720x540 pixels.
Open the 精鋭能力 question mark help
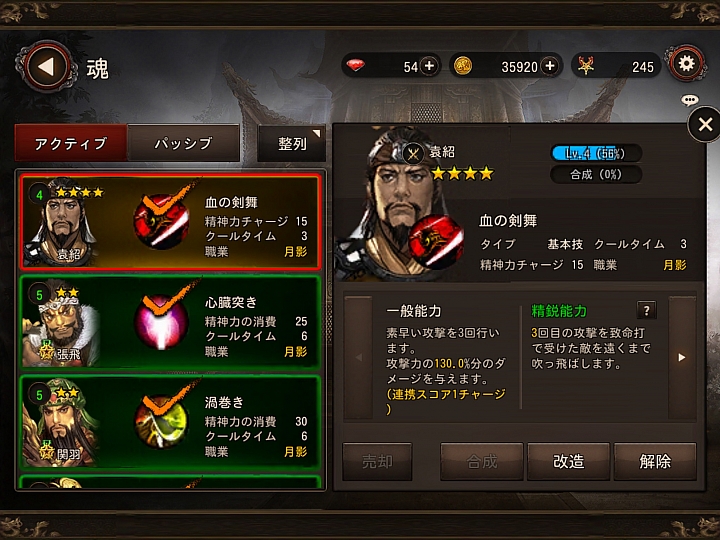[x=646, y=310]
